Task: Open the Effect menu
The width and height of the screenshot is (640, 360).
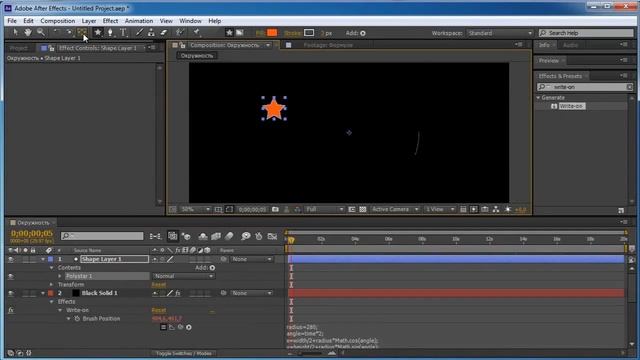Action: (110, 21)
